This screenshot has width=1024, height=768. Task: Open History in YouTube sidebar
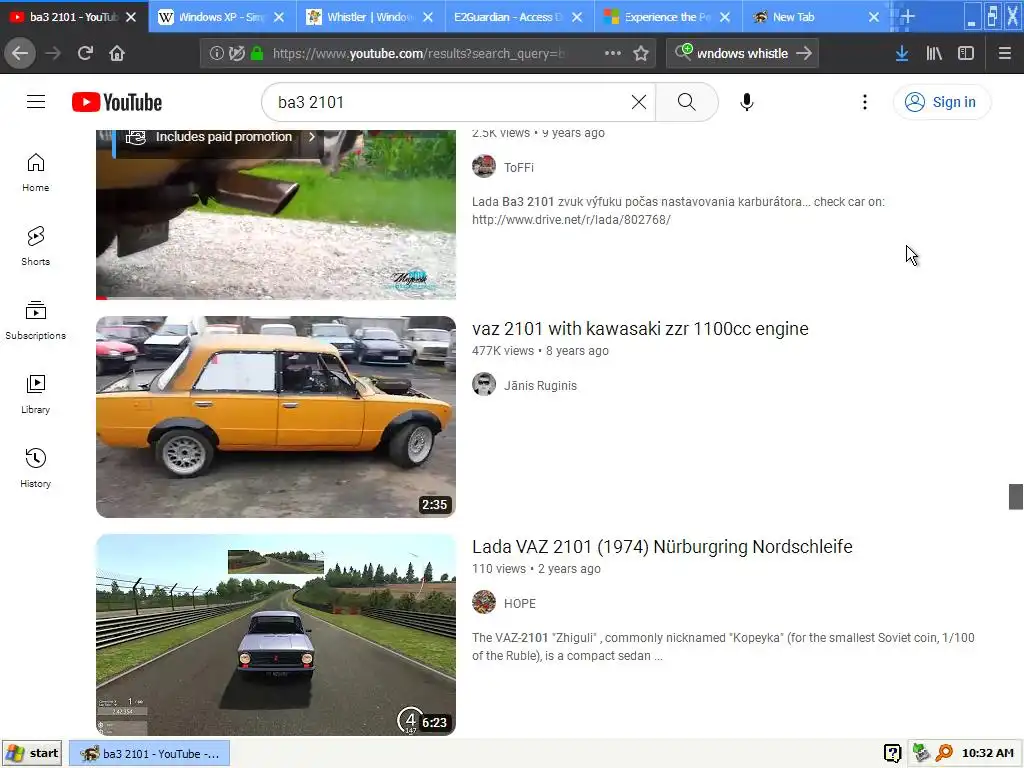pyautogui.click(x=35, y=468)
